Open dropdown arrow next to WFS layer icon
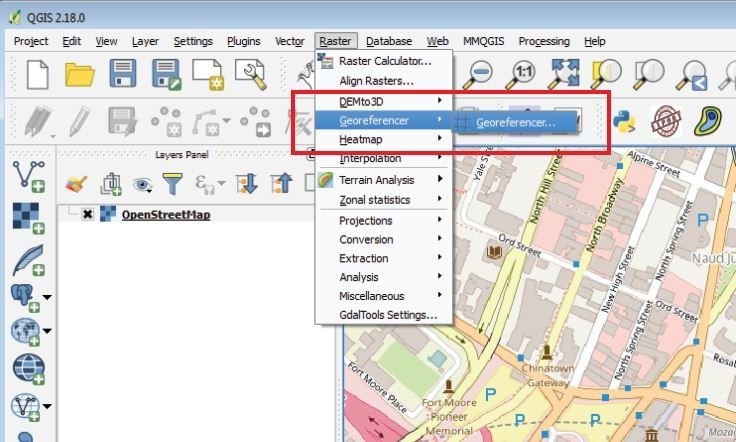The image size is (736, 442). [x=47, y=406]
